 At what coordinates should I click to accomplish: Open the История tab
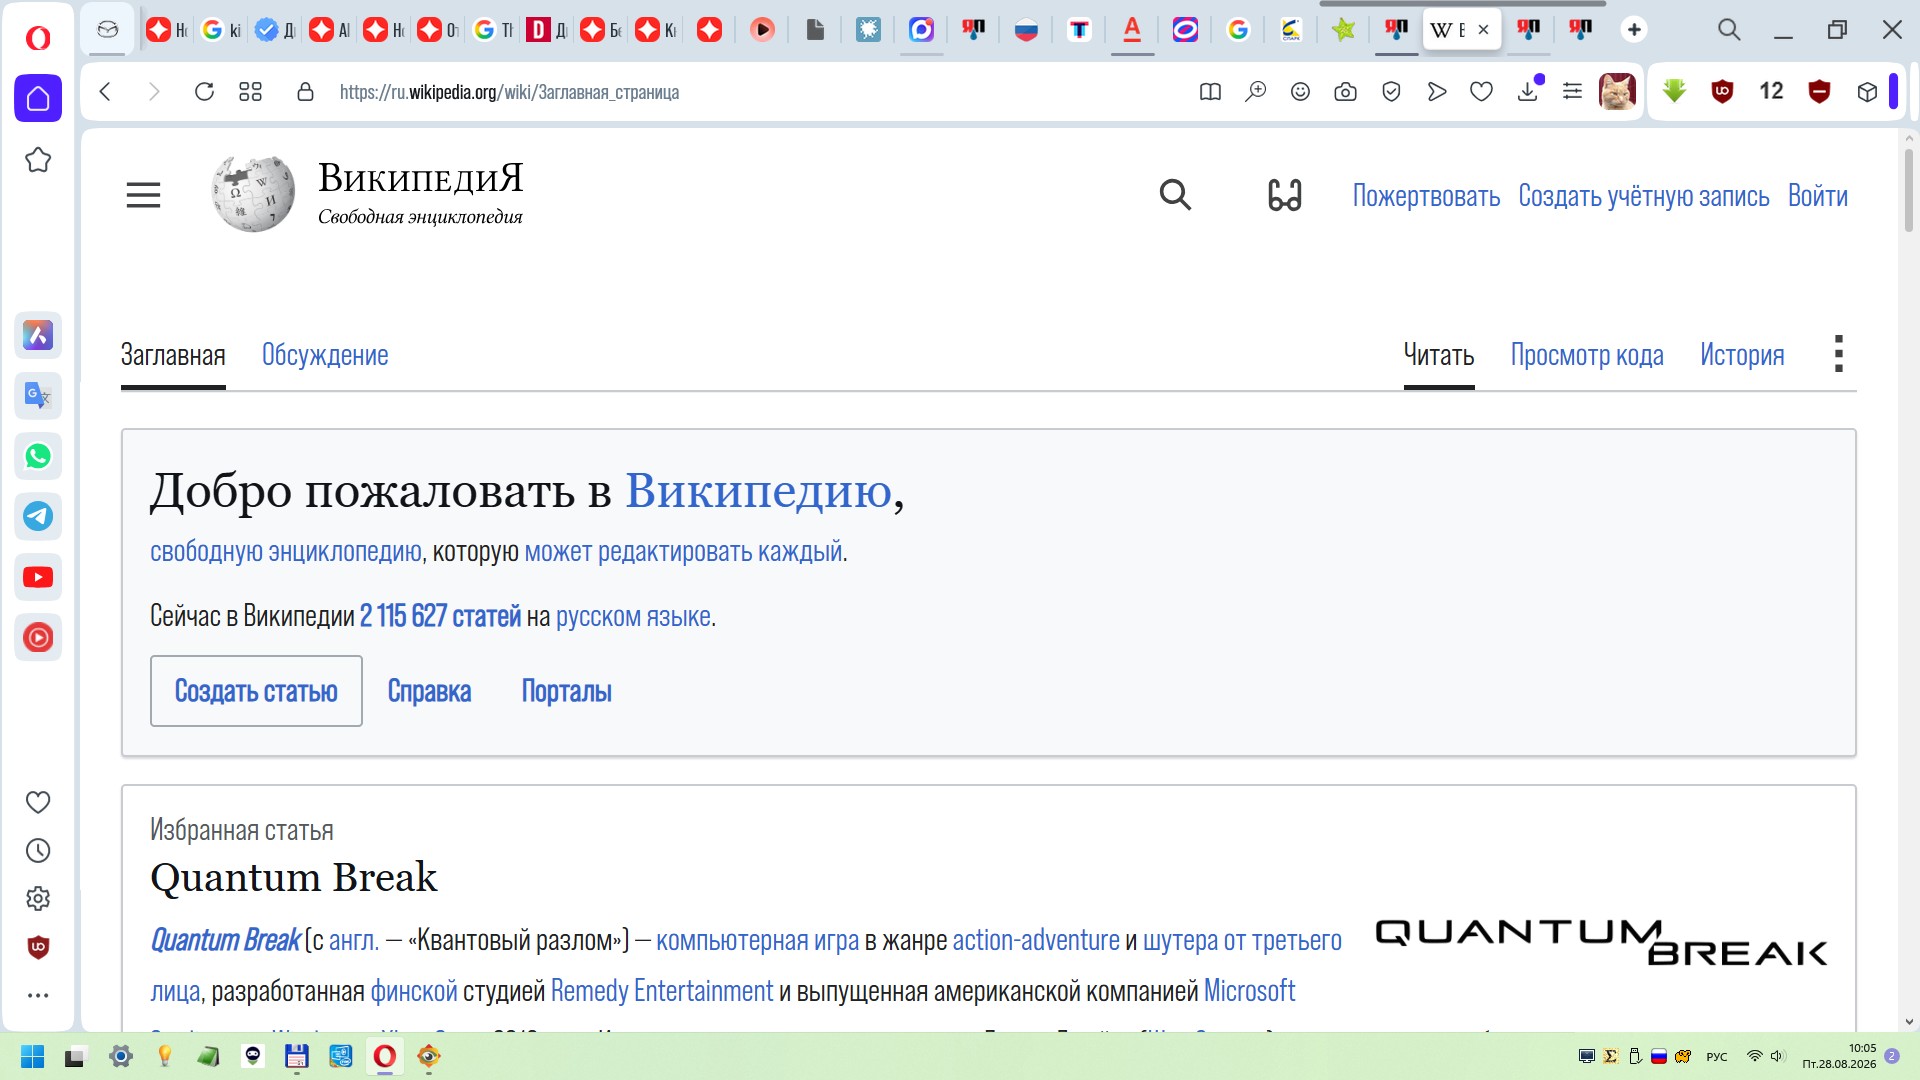pyautogui.click(x=1742, y=355)
